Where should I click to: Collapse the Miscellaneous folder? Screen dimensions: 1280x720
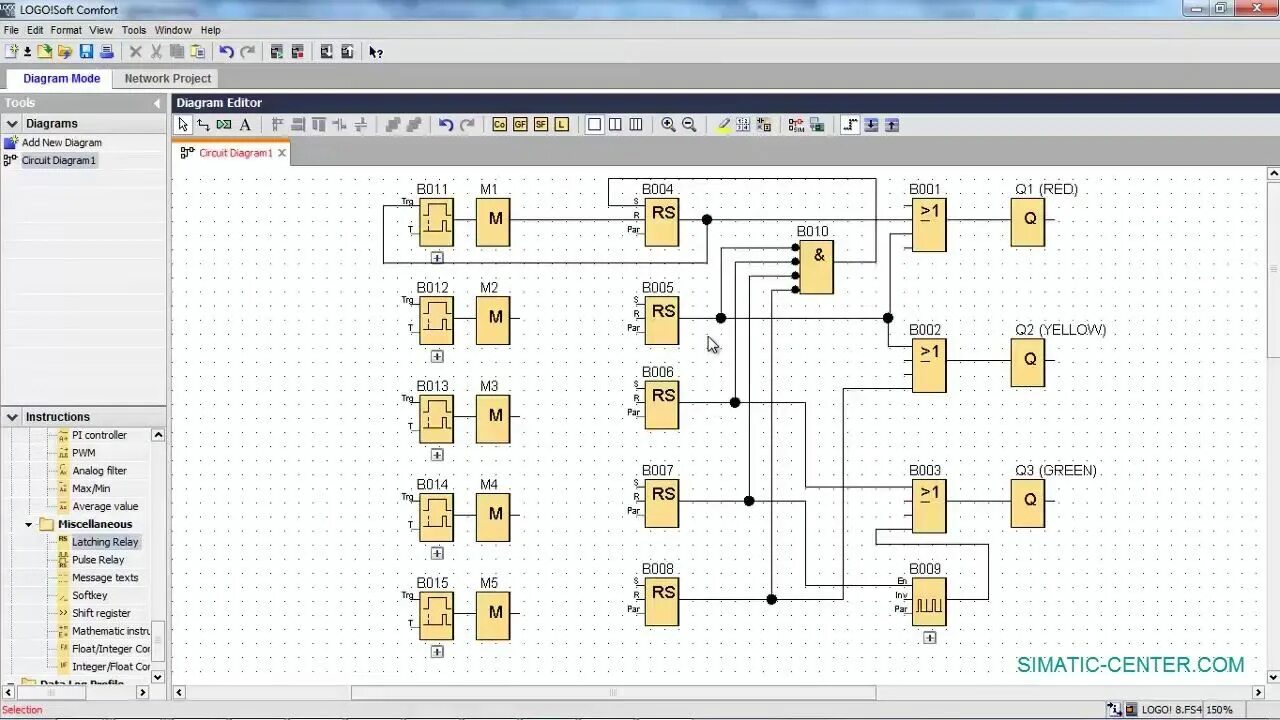(x=29, y=524)
